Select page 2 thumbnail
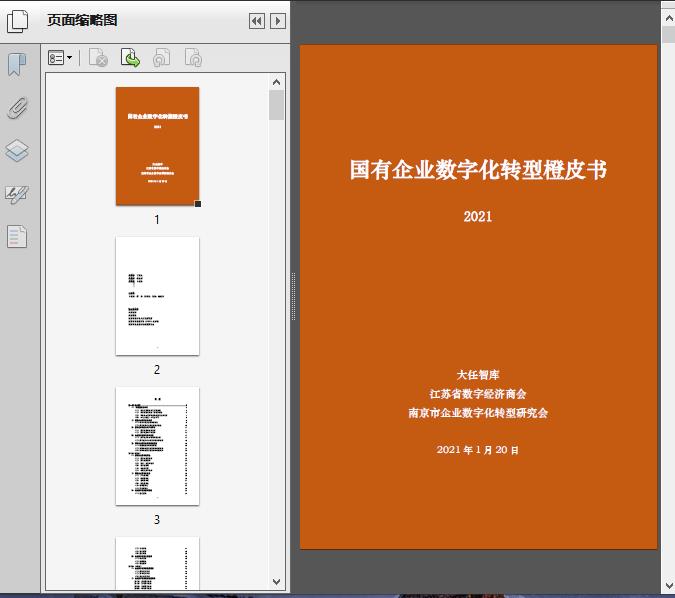 pyautogui.click(x=158, y=296)
